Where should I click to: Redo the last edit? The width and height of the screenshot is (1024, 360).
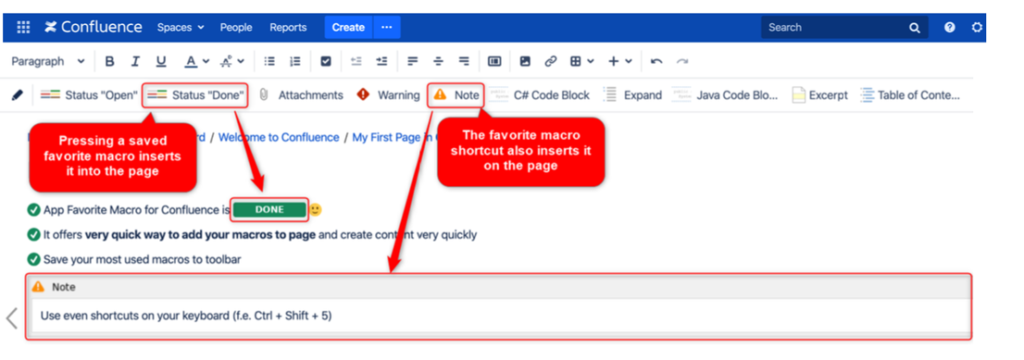coord(682,61)
